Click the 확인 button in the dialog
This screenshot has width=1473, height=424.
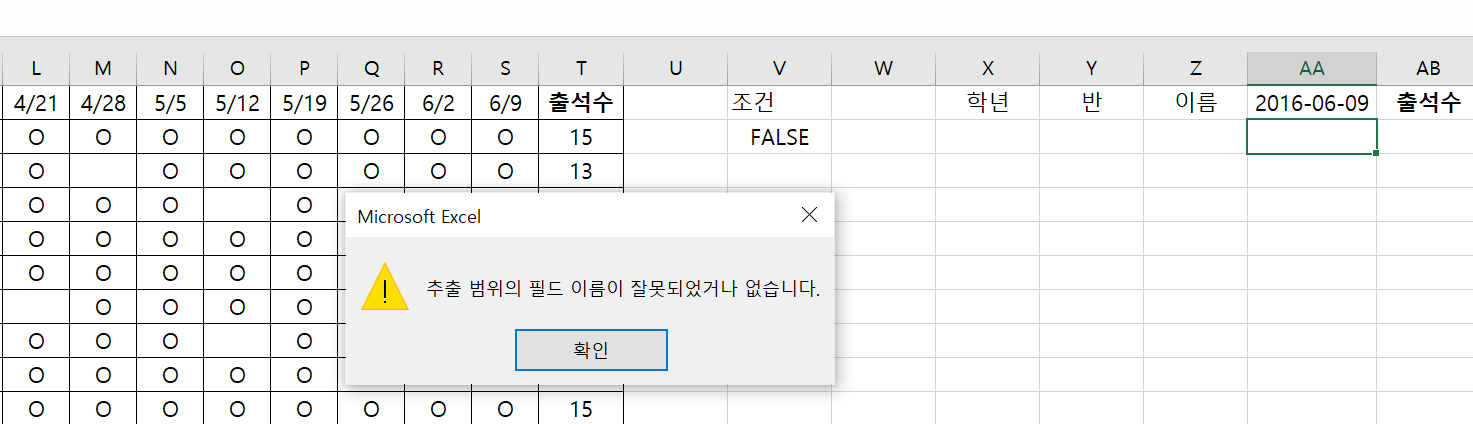click(x=590, y=350)
